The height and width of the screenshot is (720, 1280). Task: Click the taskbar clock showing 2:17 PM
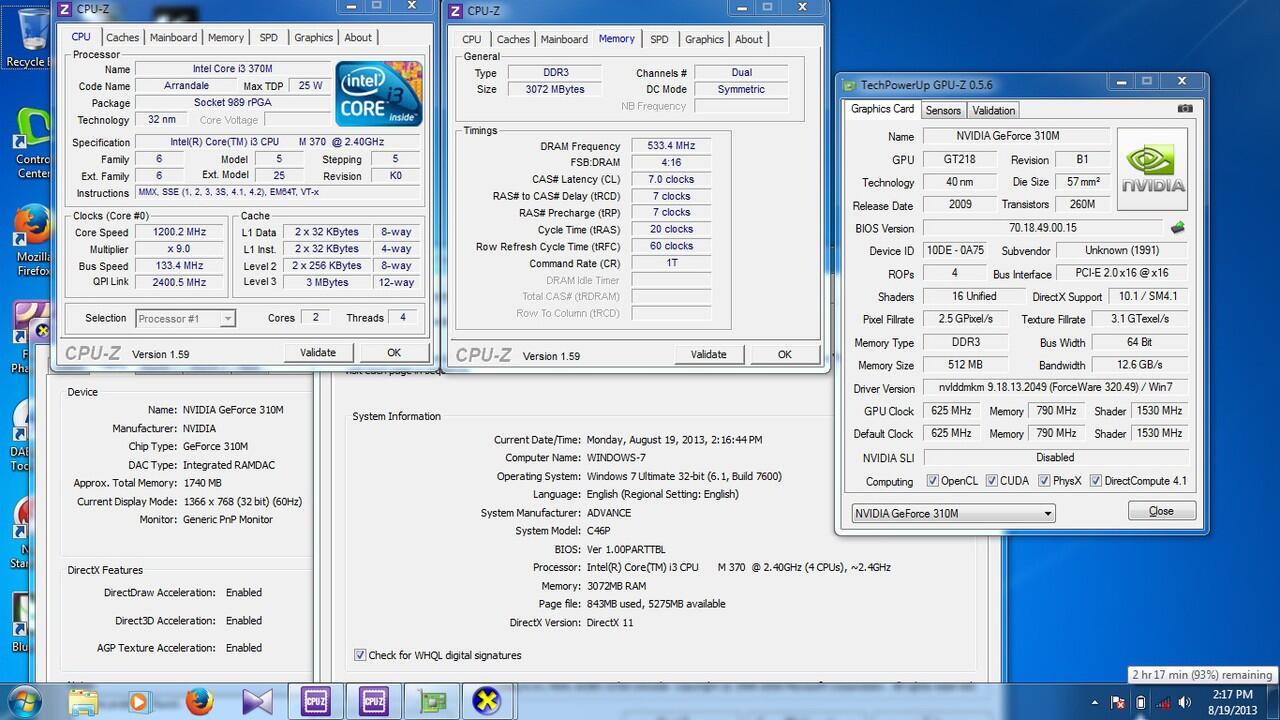tap(1233, 702)
